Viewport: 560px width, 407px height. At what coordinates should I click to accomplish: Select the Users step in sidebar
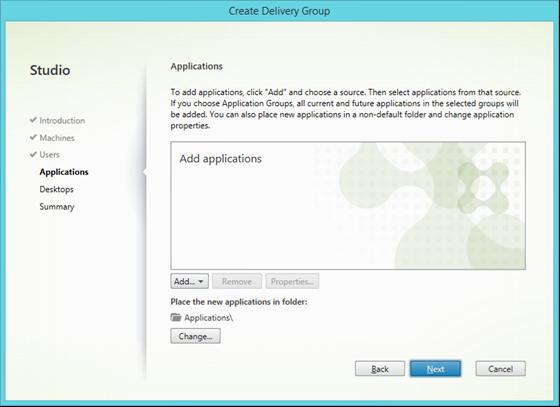tap(49, 155)
